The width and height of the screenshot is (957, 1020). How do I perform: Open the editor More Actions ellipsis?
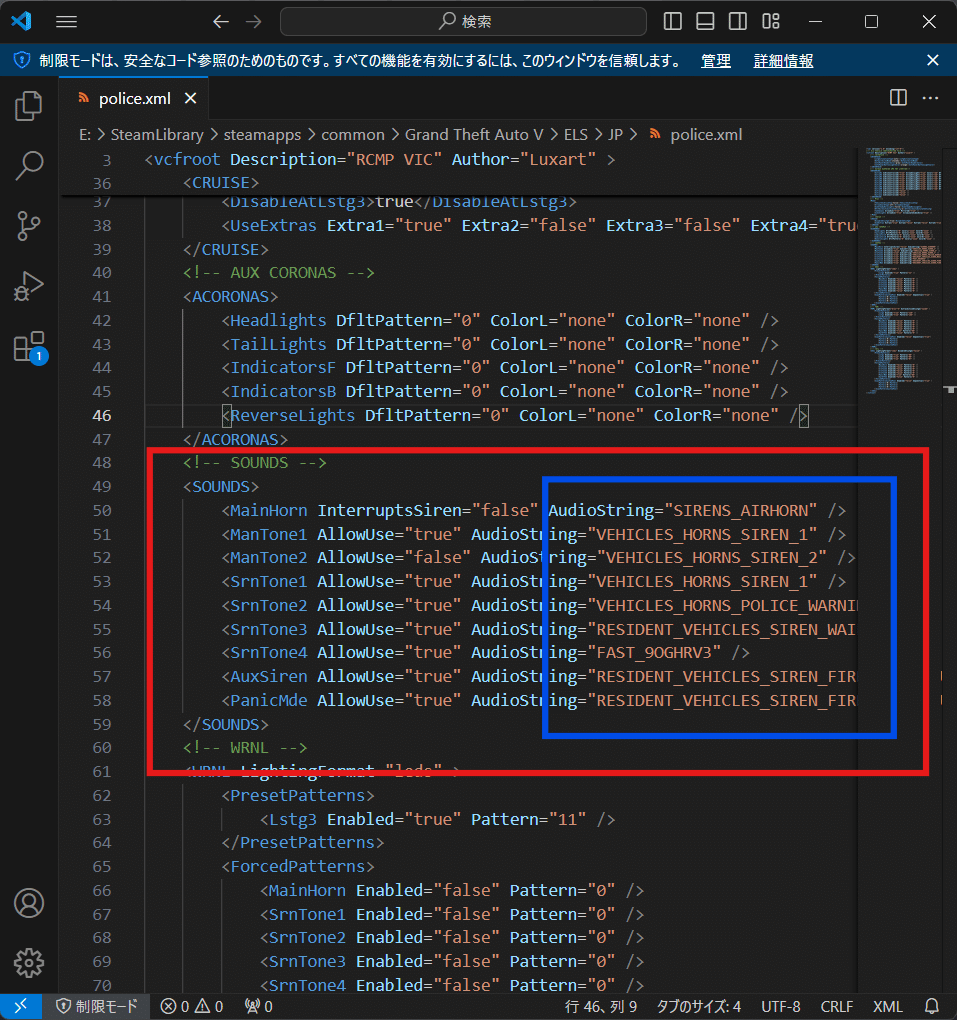click(930, 98)
